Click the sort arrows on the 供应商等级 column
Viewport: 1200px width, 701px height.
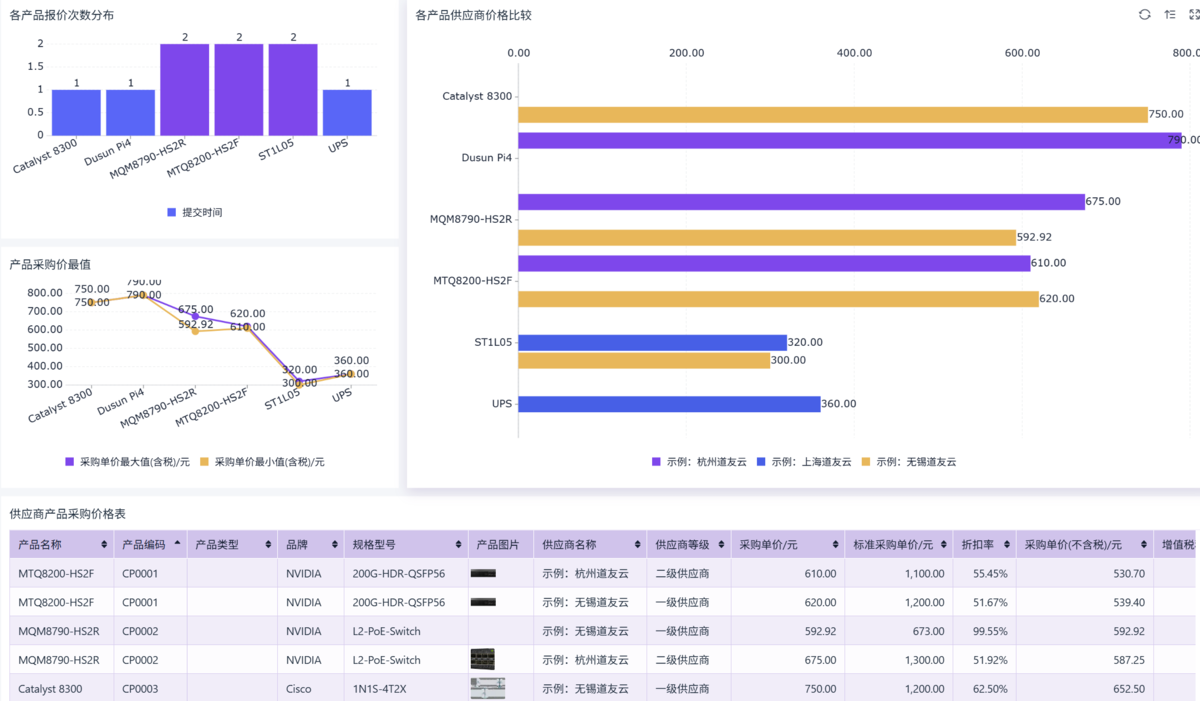(720, 545)
